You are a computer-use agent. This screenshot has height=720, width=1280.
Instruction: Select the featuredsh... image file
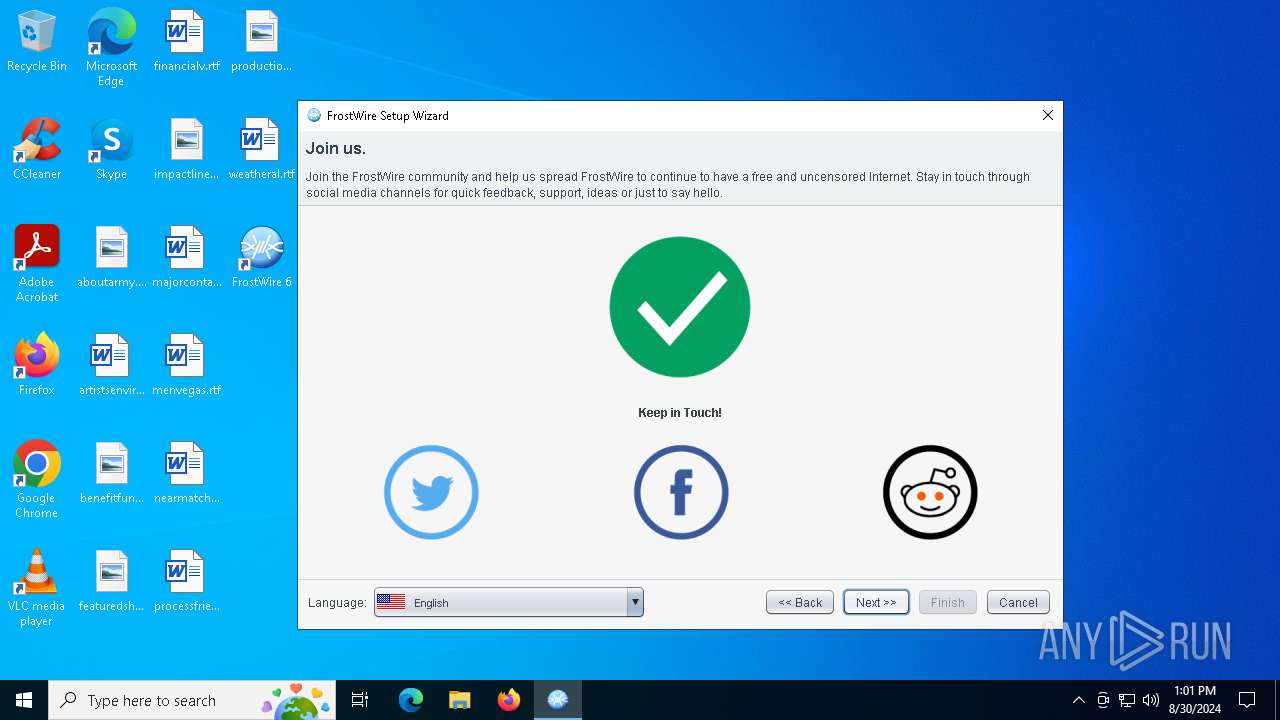(111, 581)
